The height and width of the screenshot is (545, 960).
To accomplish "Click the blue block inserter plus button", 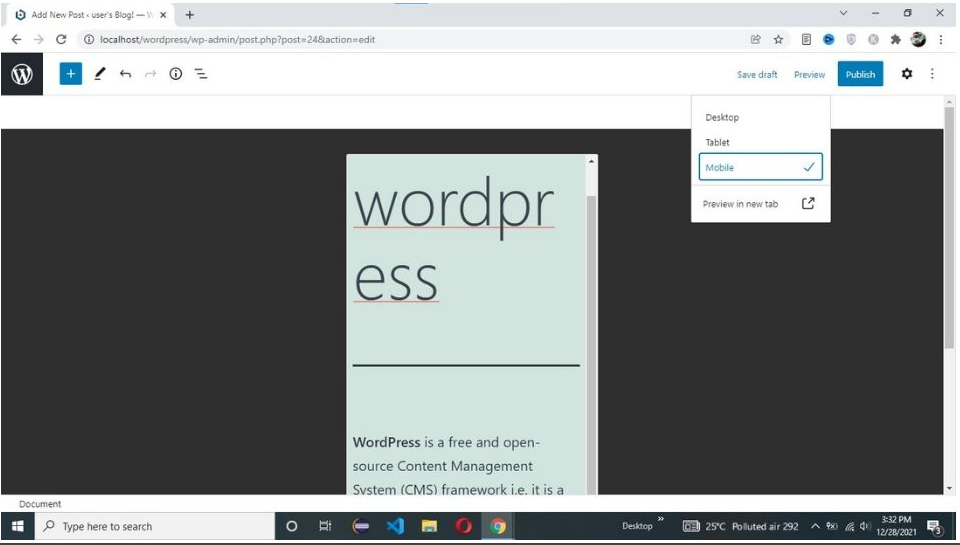I will pos(70,74).
